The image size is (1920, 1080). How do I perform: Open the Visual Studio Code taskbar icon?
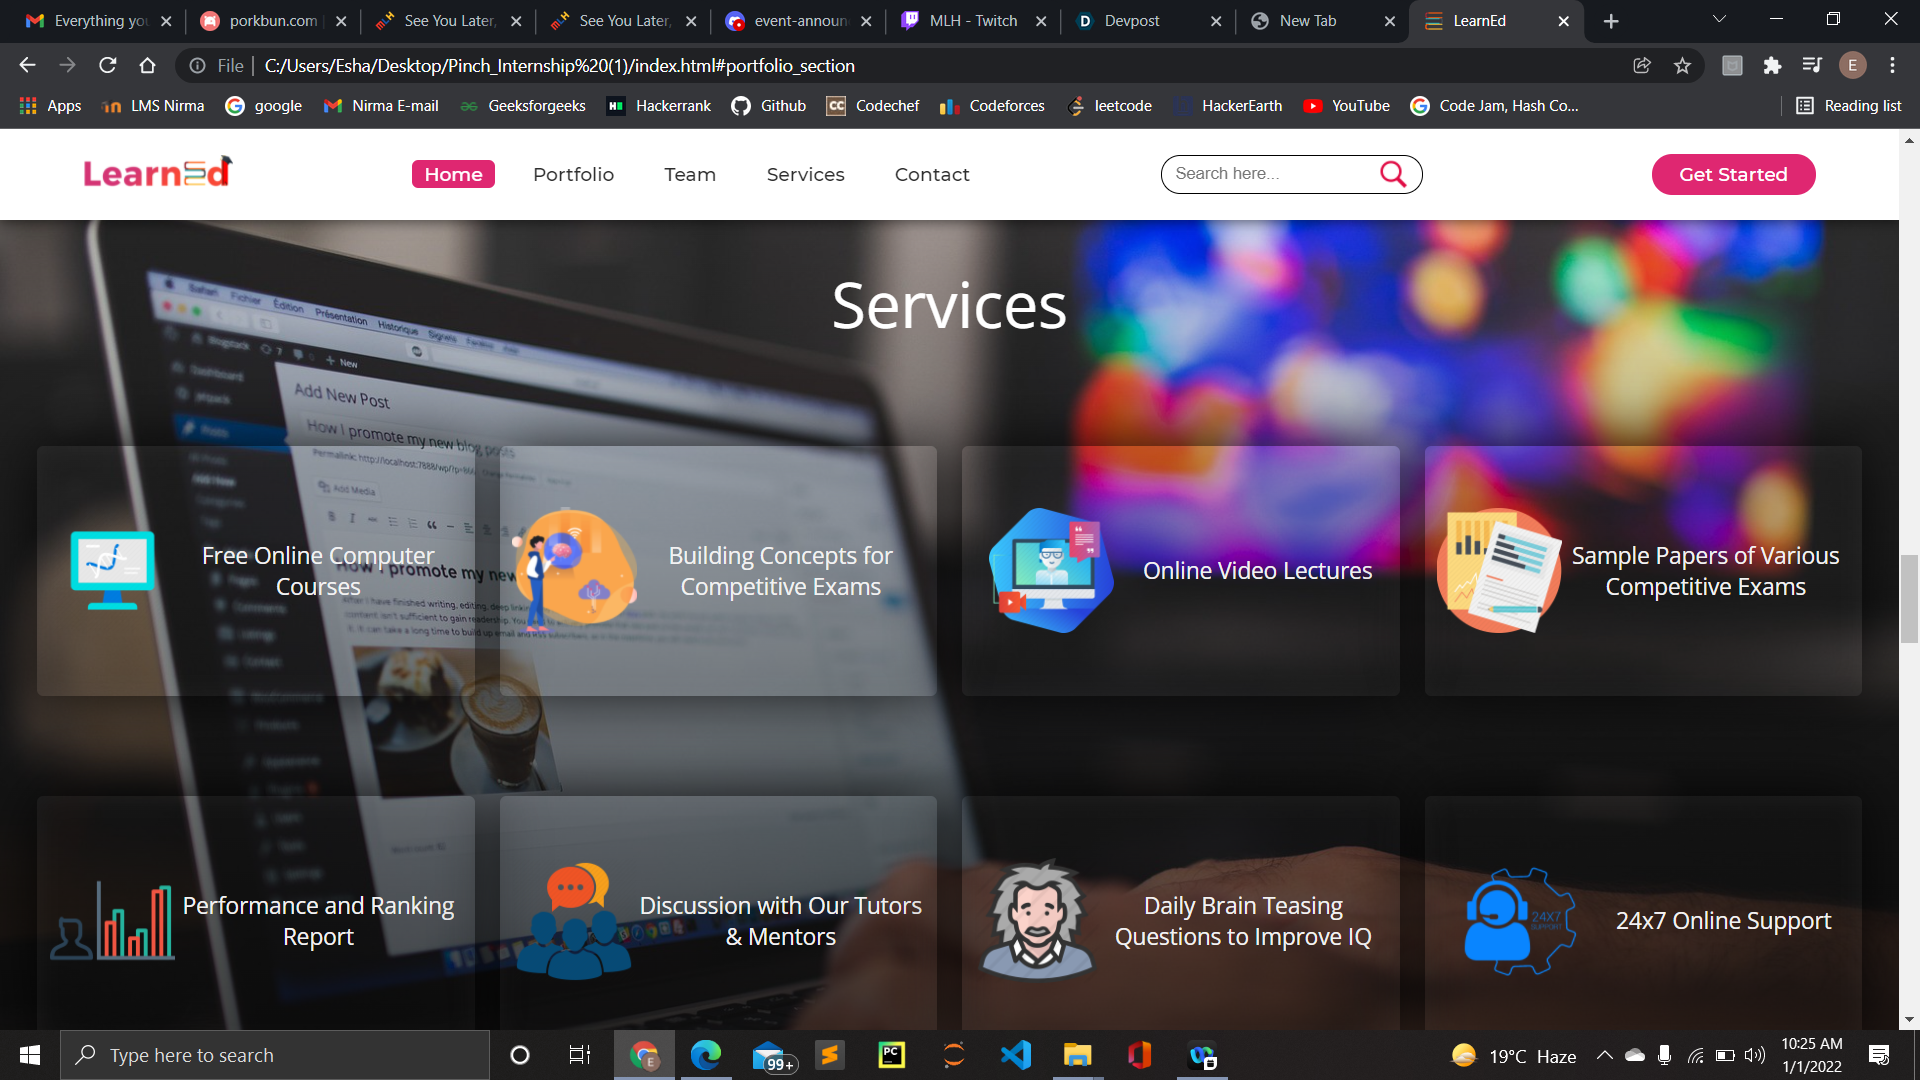tap(1015, 1055)
